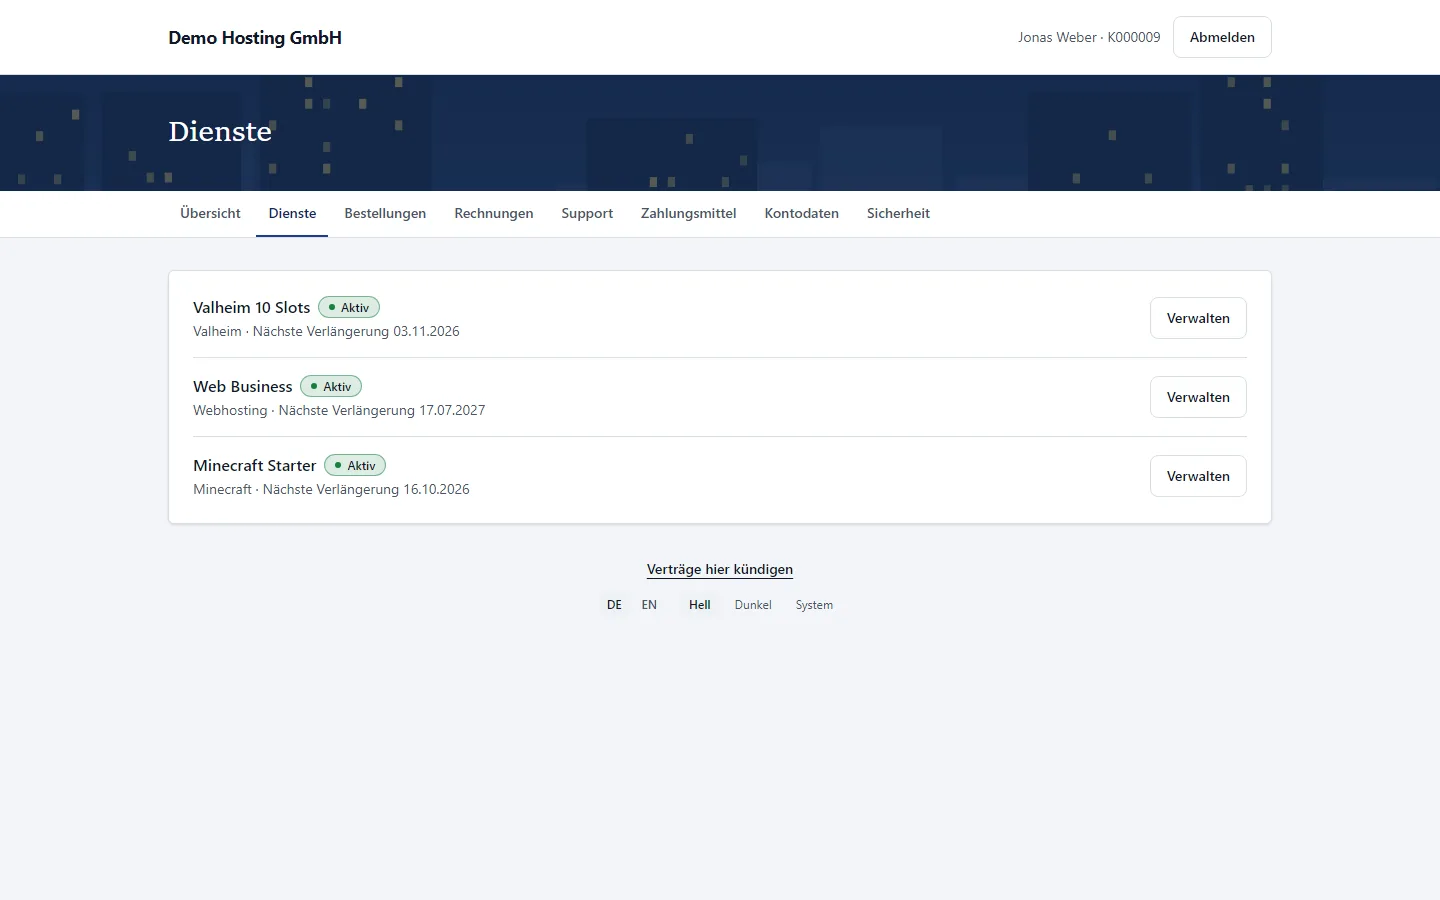
Task: Open the Zahlungsmittel tab
Action: tap(689, 213)
